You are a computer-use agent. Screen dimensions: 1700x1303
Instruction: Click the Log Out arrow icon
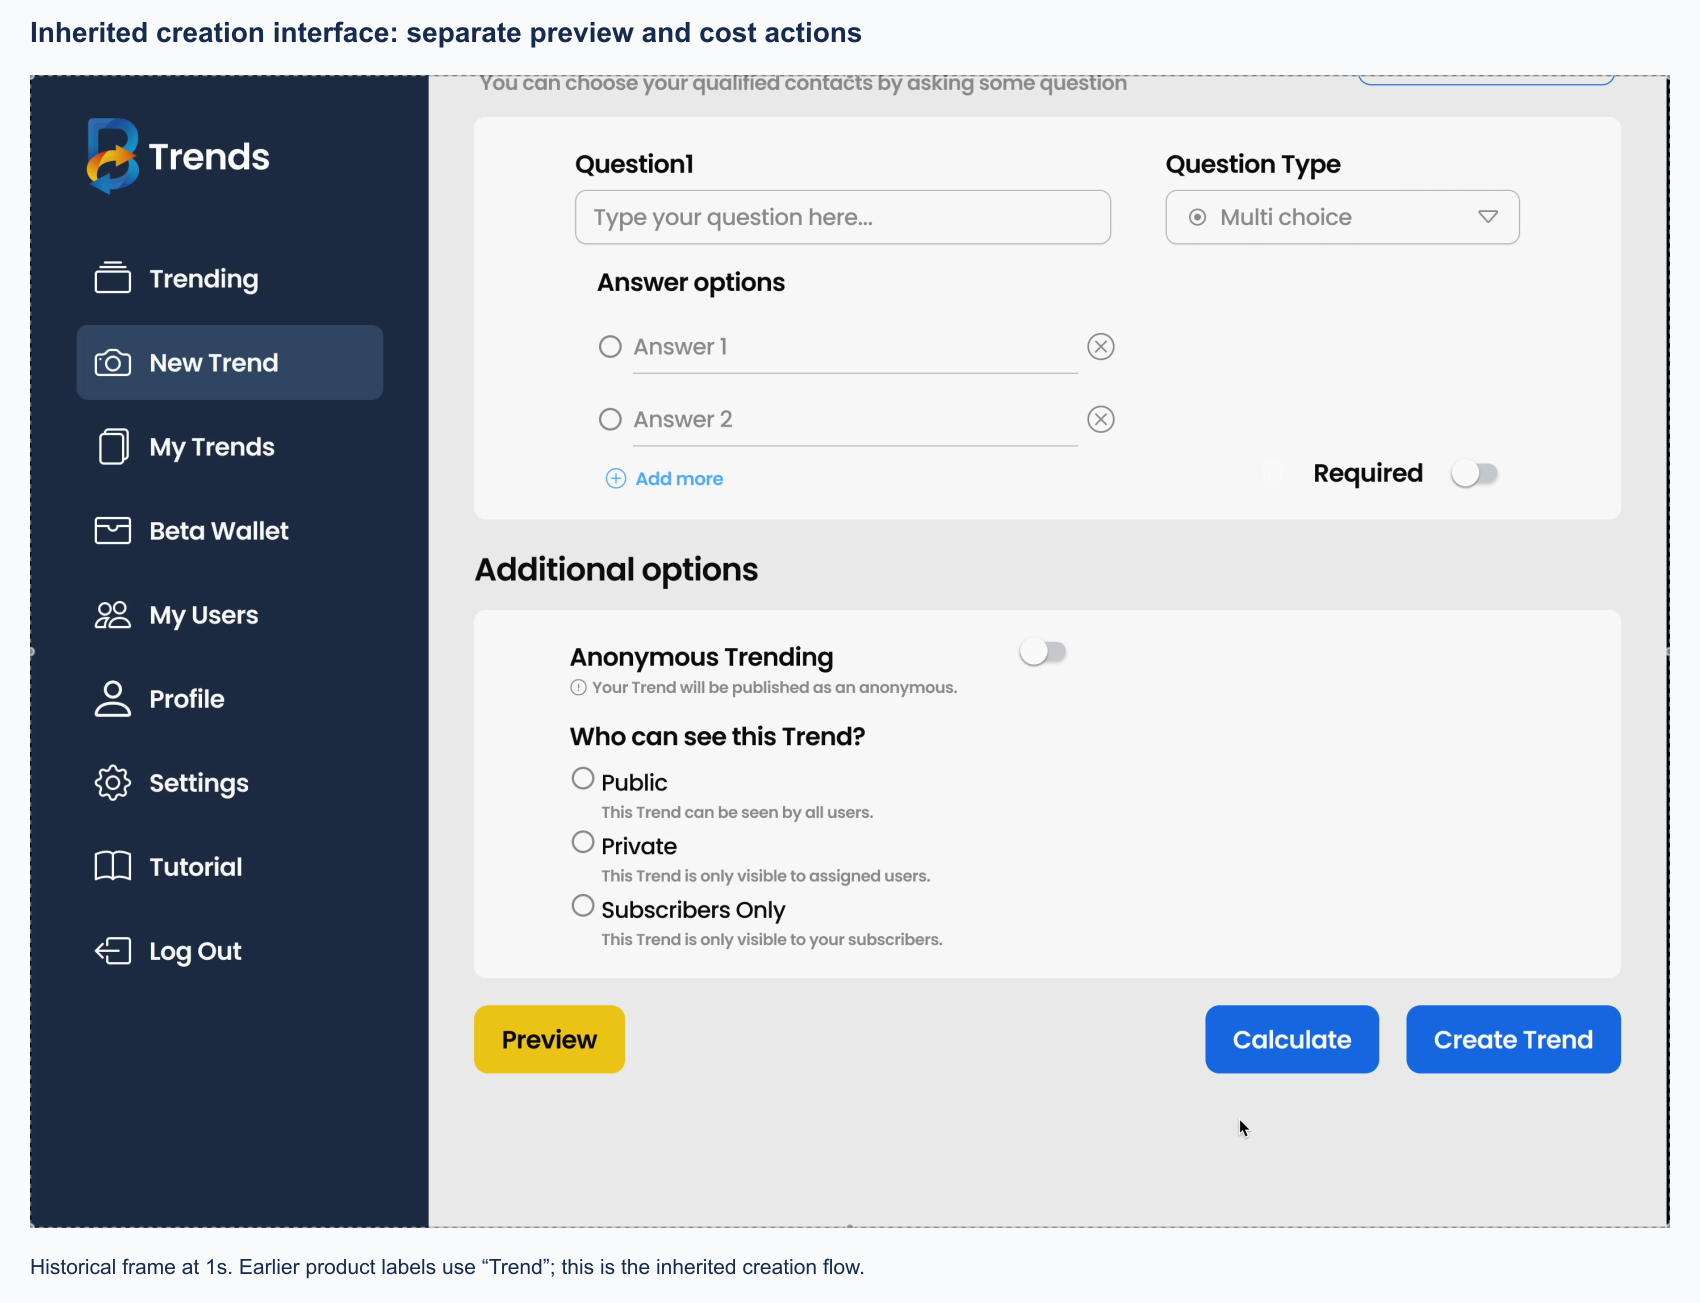click(x=113, y=950)
